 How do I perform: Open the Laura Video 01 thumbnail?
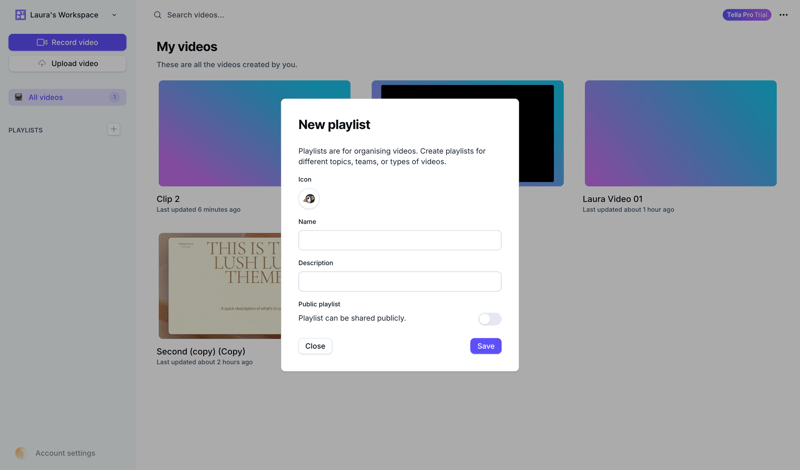tap(681, 133)
